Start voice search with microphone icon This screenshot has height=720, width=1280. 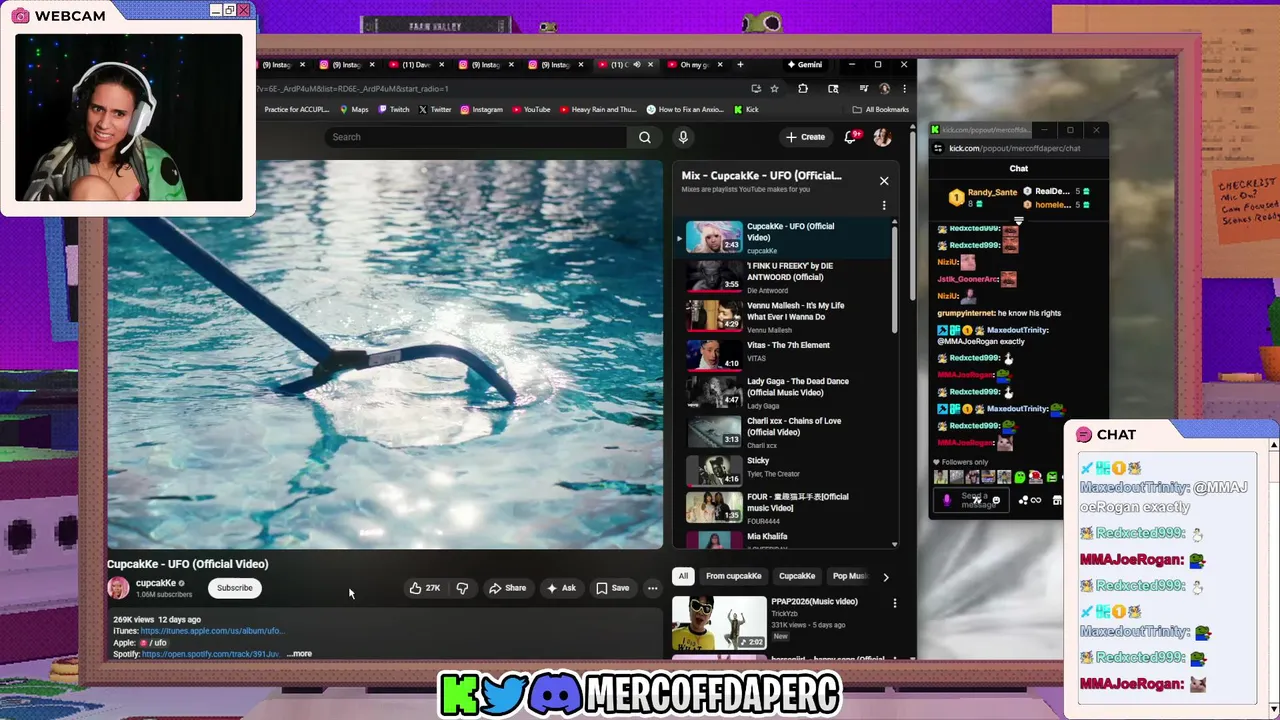[683, 137]
